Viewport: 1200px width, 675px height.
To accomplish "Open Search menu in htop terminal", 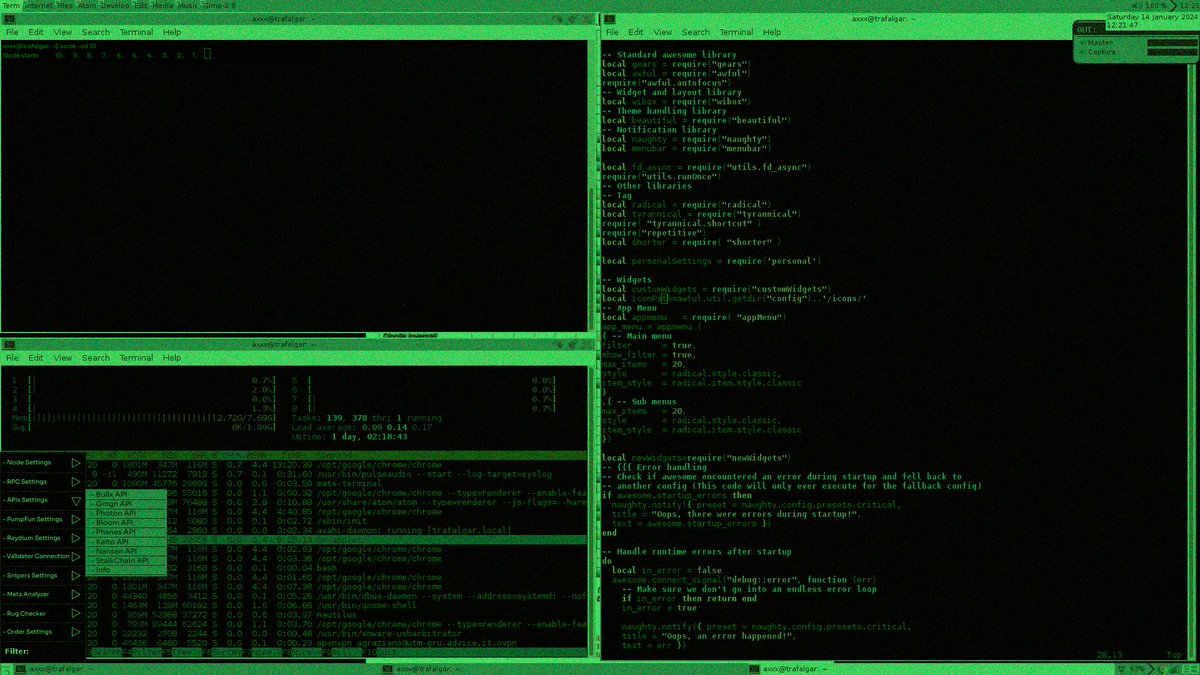I will coord(96,358).
